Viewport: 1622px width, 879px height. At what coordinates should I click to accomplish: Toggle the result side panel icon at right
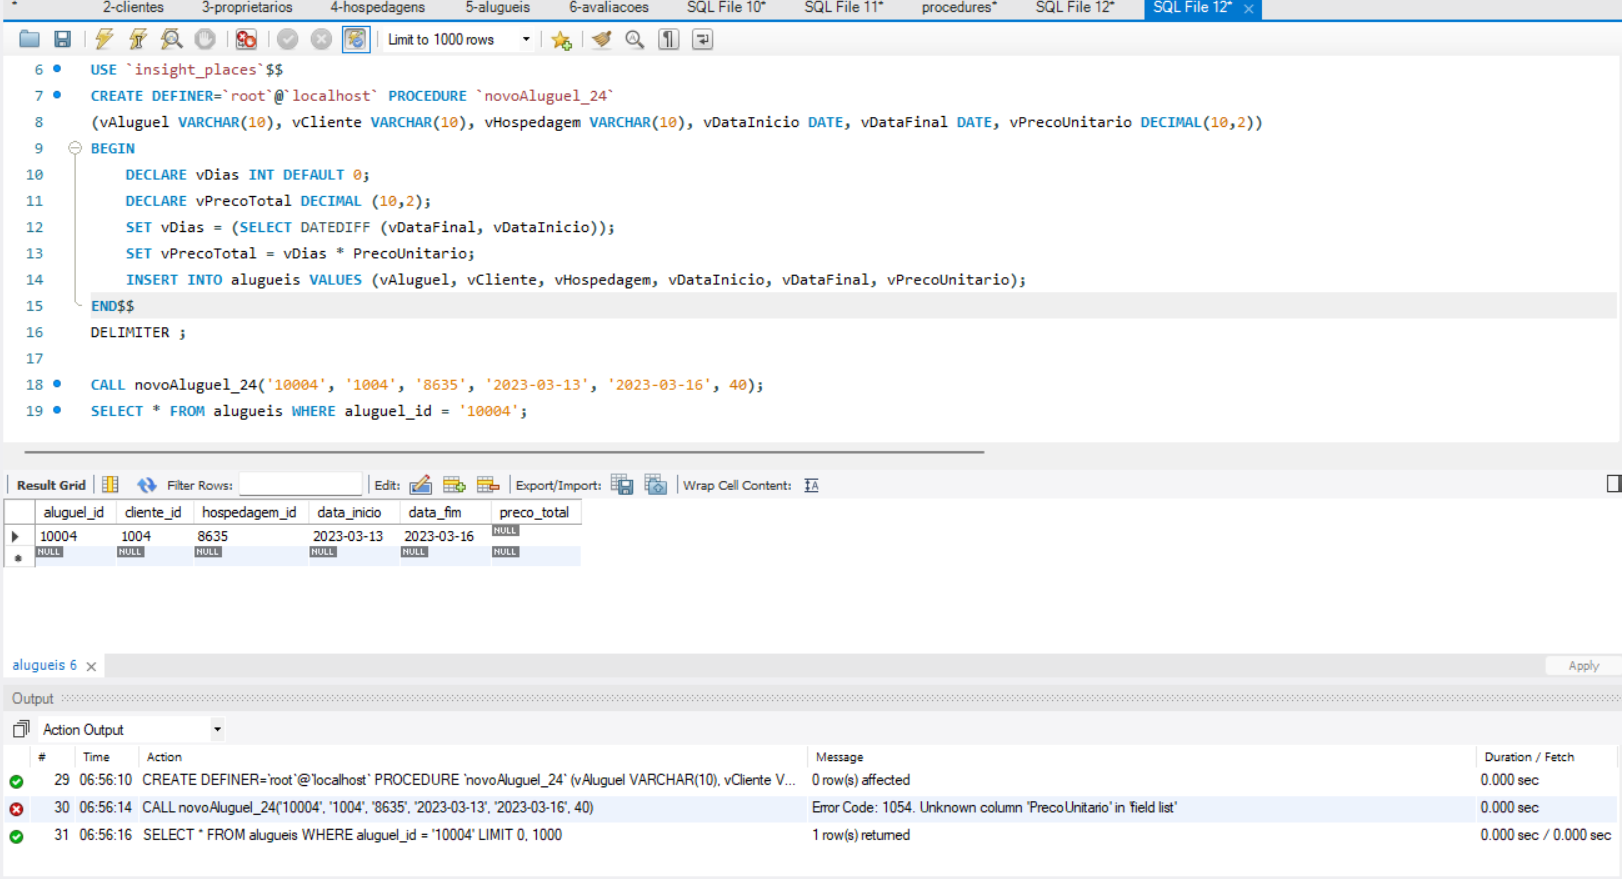[x=1613, y=484]
